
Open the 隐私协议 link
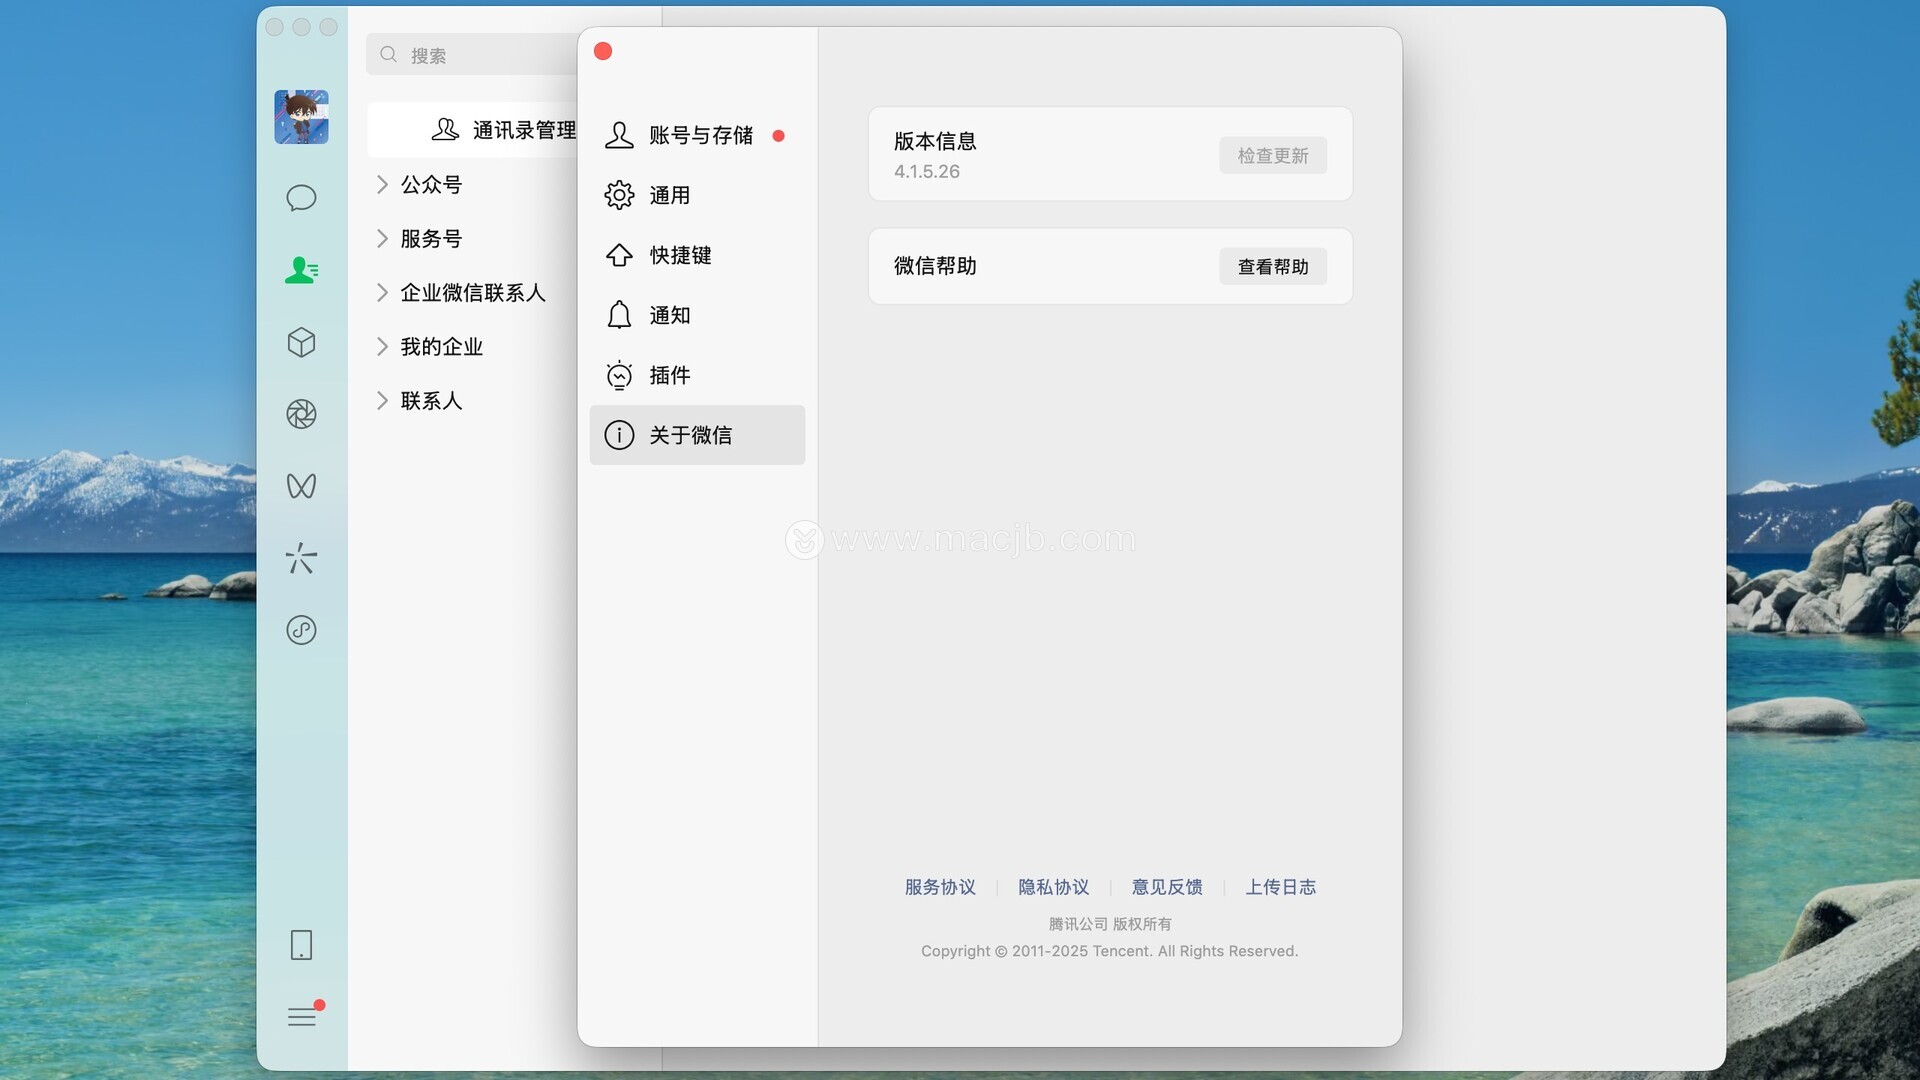coord(1053,887)
